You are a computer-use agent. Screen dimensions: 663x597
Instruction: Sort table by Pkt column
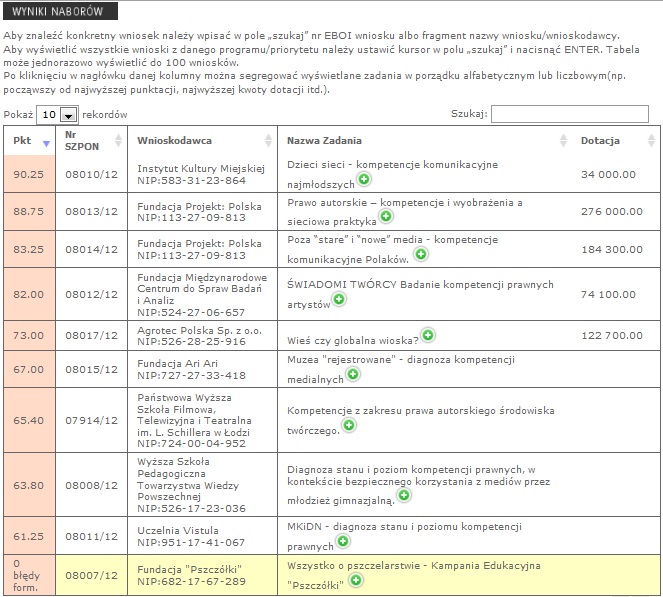pos(30,141)
